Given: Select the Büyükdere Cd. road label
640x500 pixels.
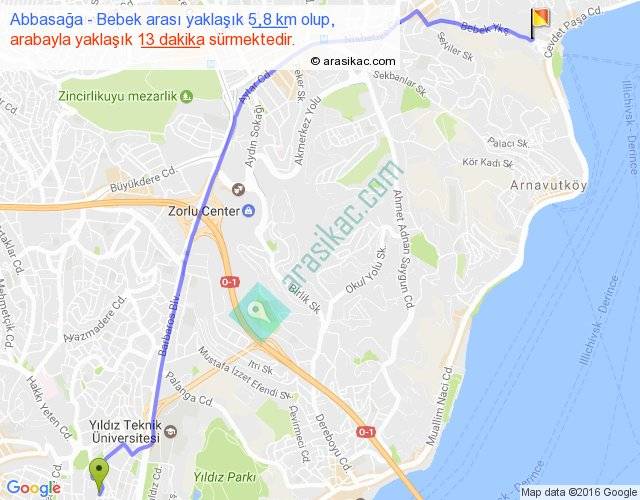Looking at the screenshot, I should click(x=144, y=178).
